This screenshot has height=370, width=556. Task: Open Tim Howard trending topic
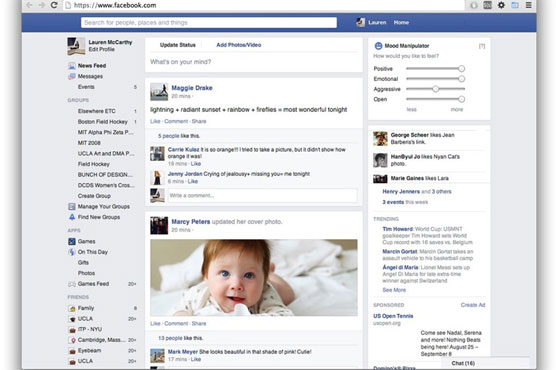click(397, 229)
